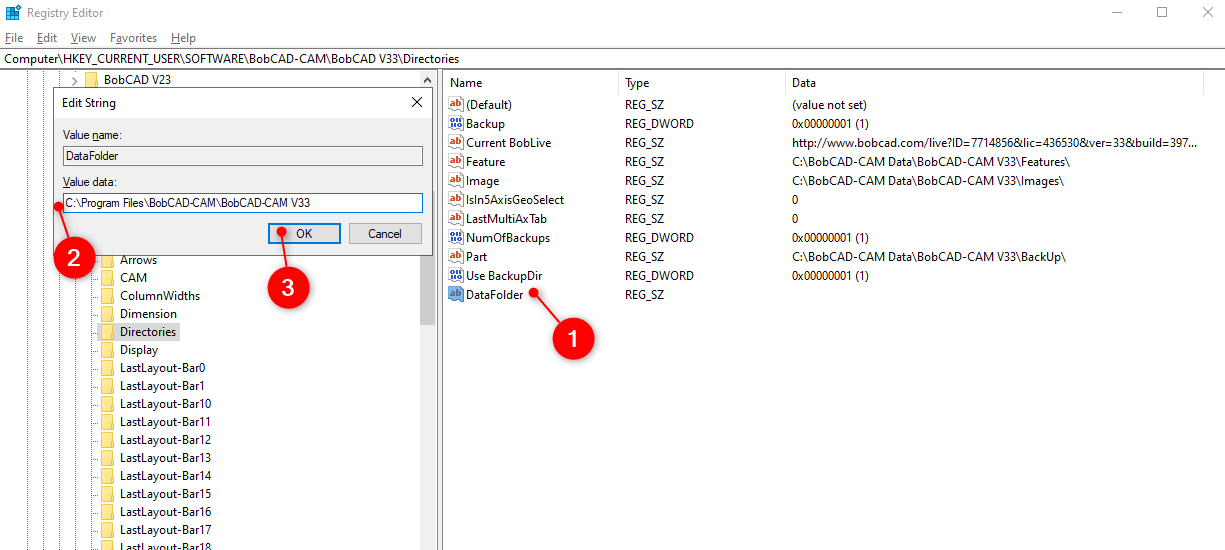Click the Value name field
Screen dimensions: 1225x550
tap(243, 156)
